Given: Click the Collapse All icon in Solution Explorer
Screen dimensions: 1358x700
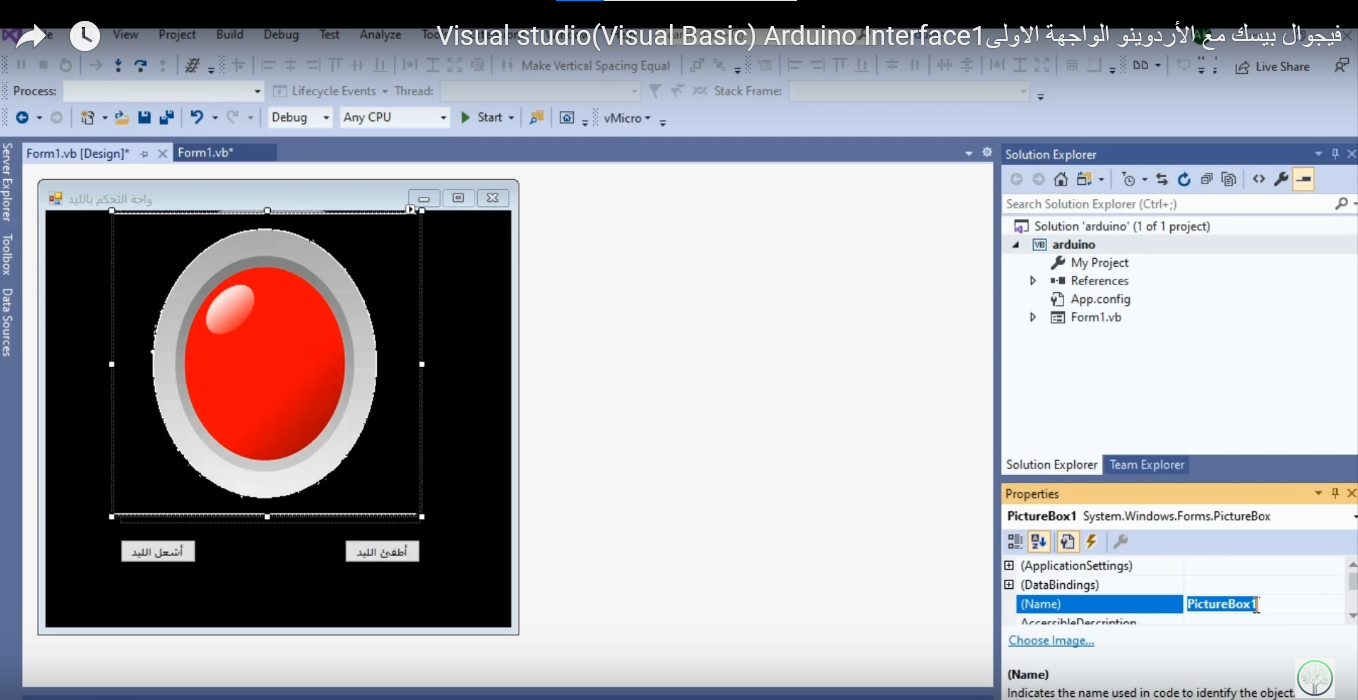Looking at the screenshot, I should pos(1206,179).
